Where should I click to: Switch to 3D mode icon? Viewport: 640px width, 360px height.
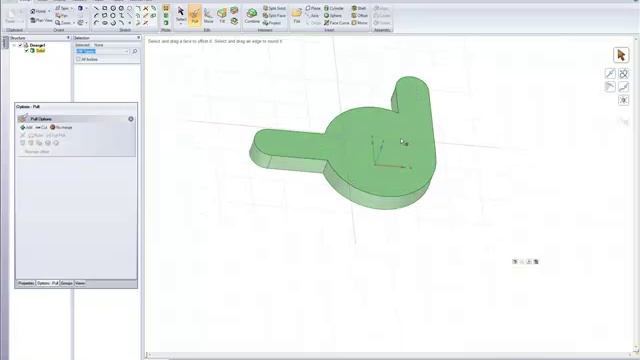coord(166,23)
